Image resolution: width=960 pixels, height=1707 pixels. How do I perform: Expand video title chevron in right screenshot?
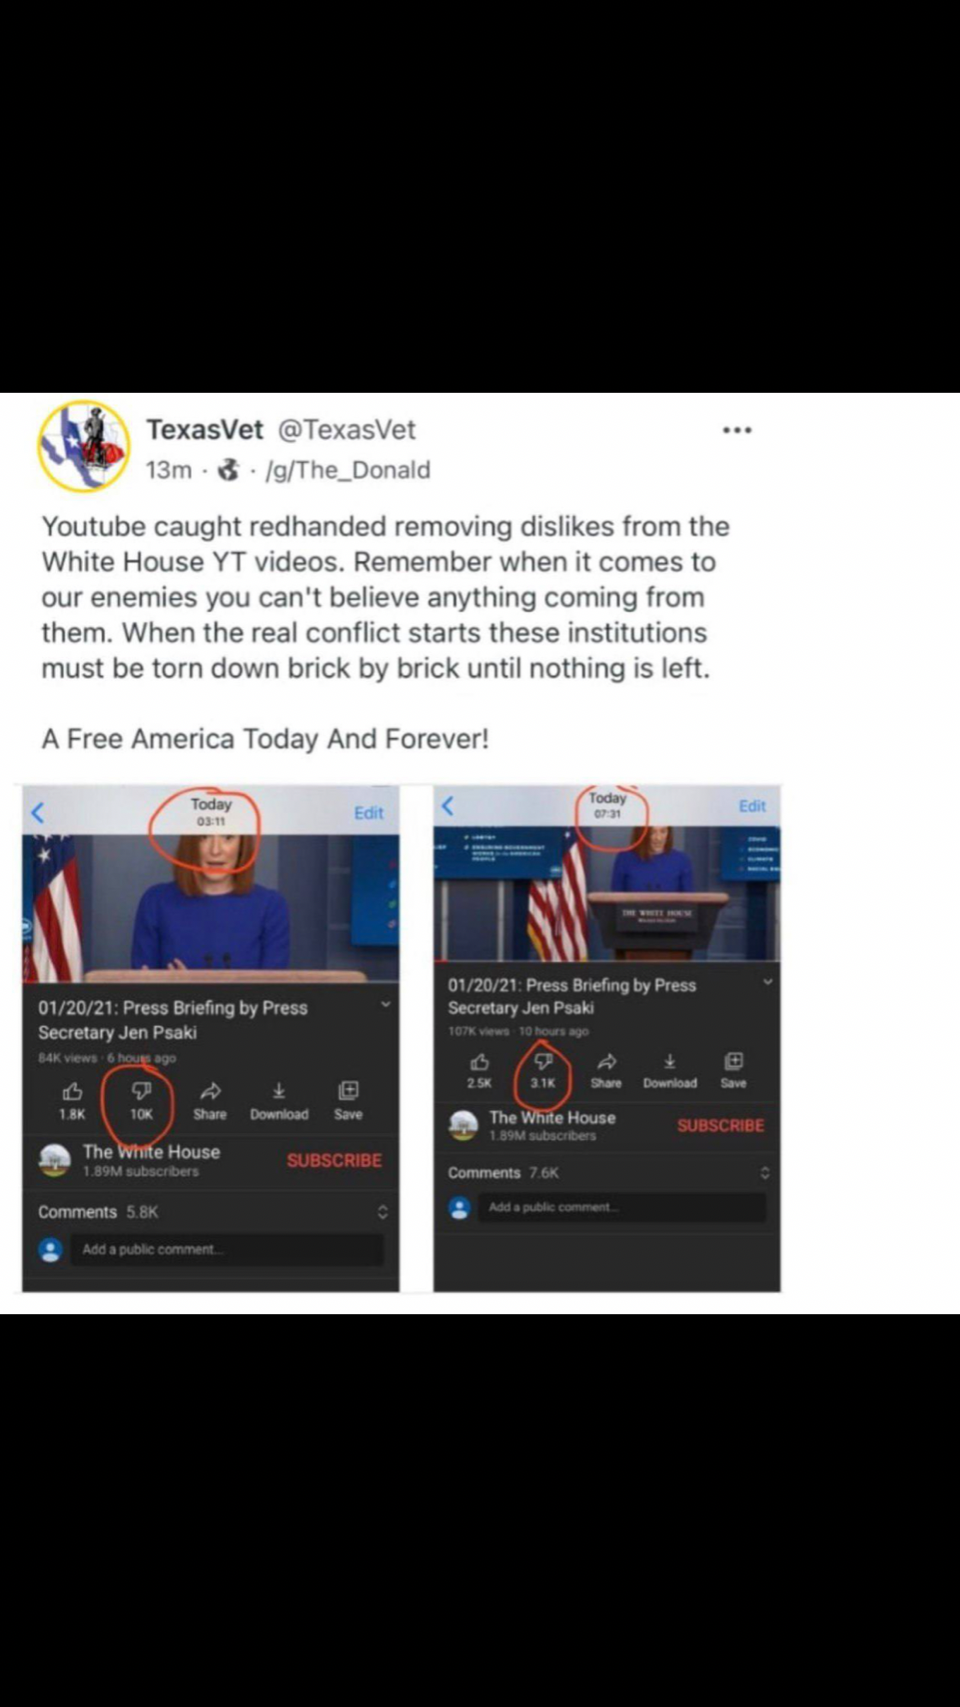[x=767, y=982]
